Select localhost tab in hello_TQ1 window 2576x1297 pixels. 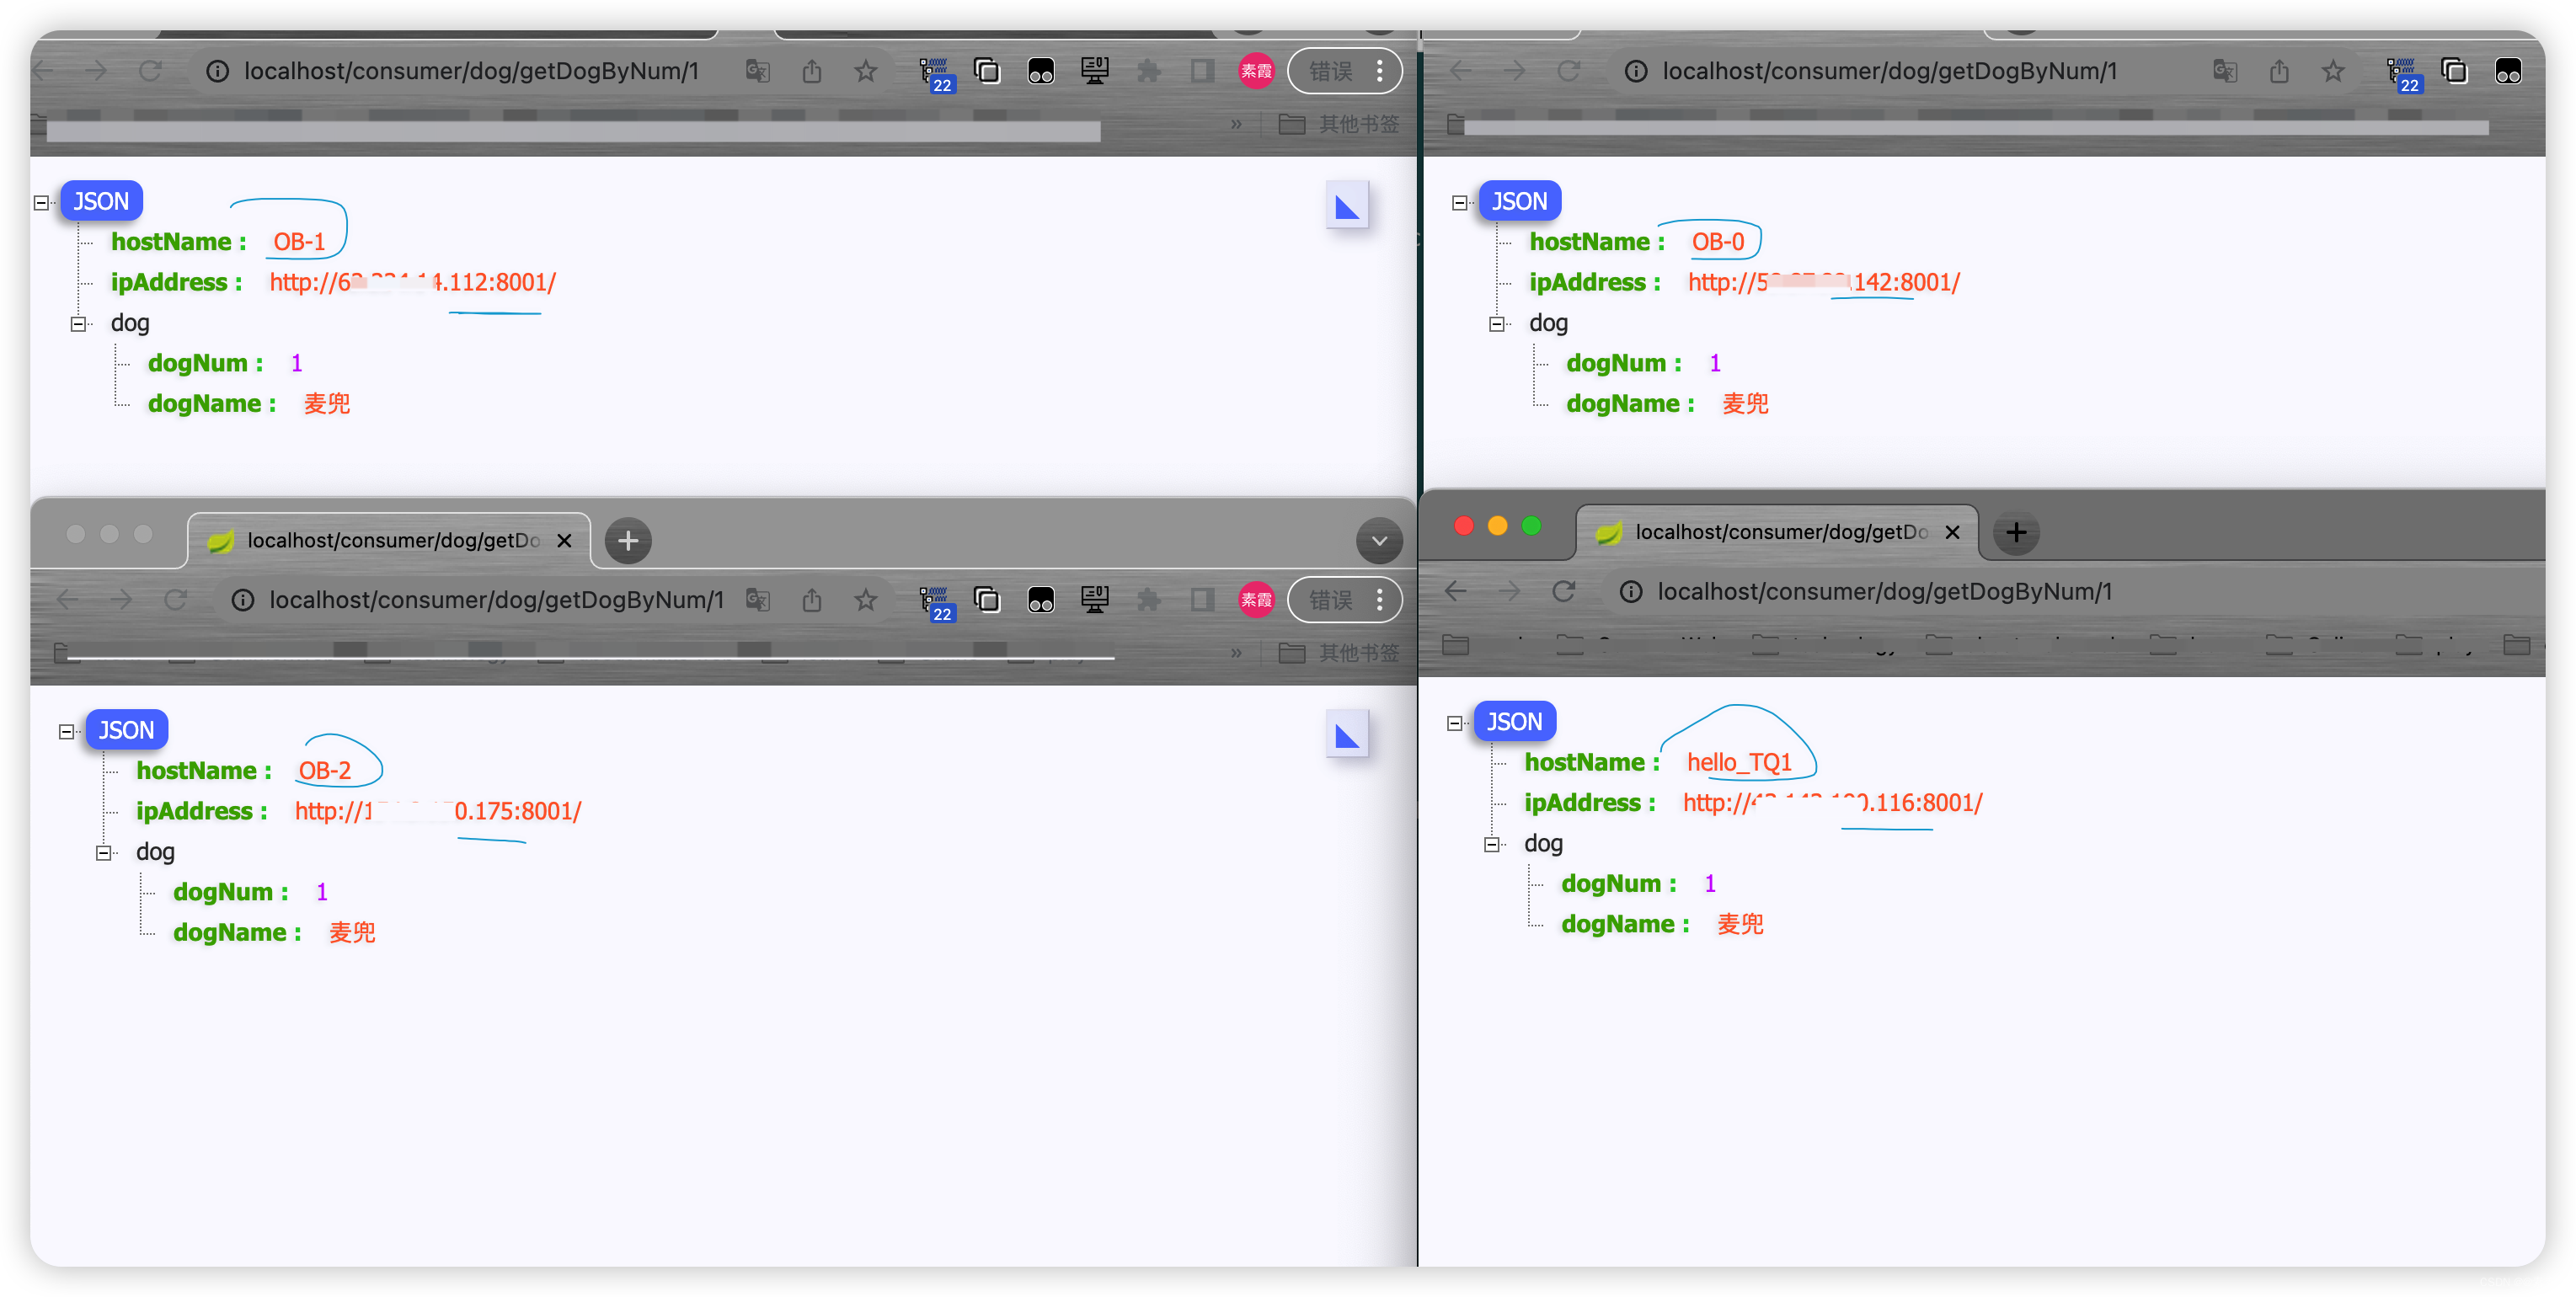1776,533
